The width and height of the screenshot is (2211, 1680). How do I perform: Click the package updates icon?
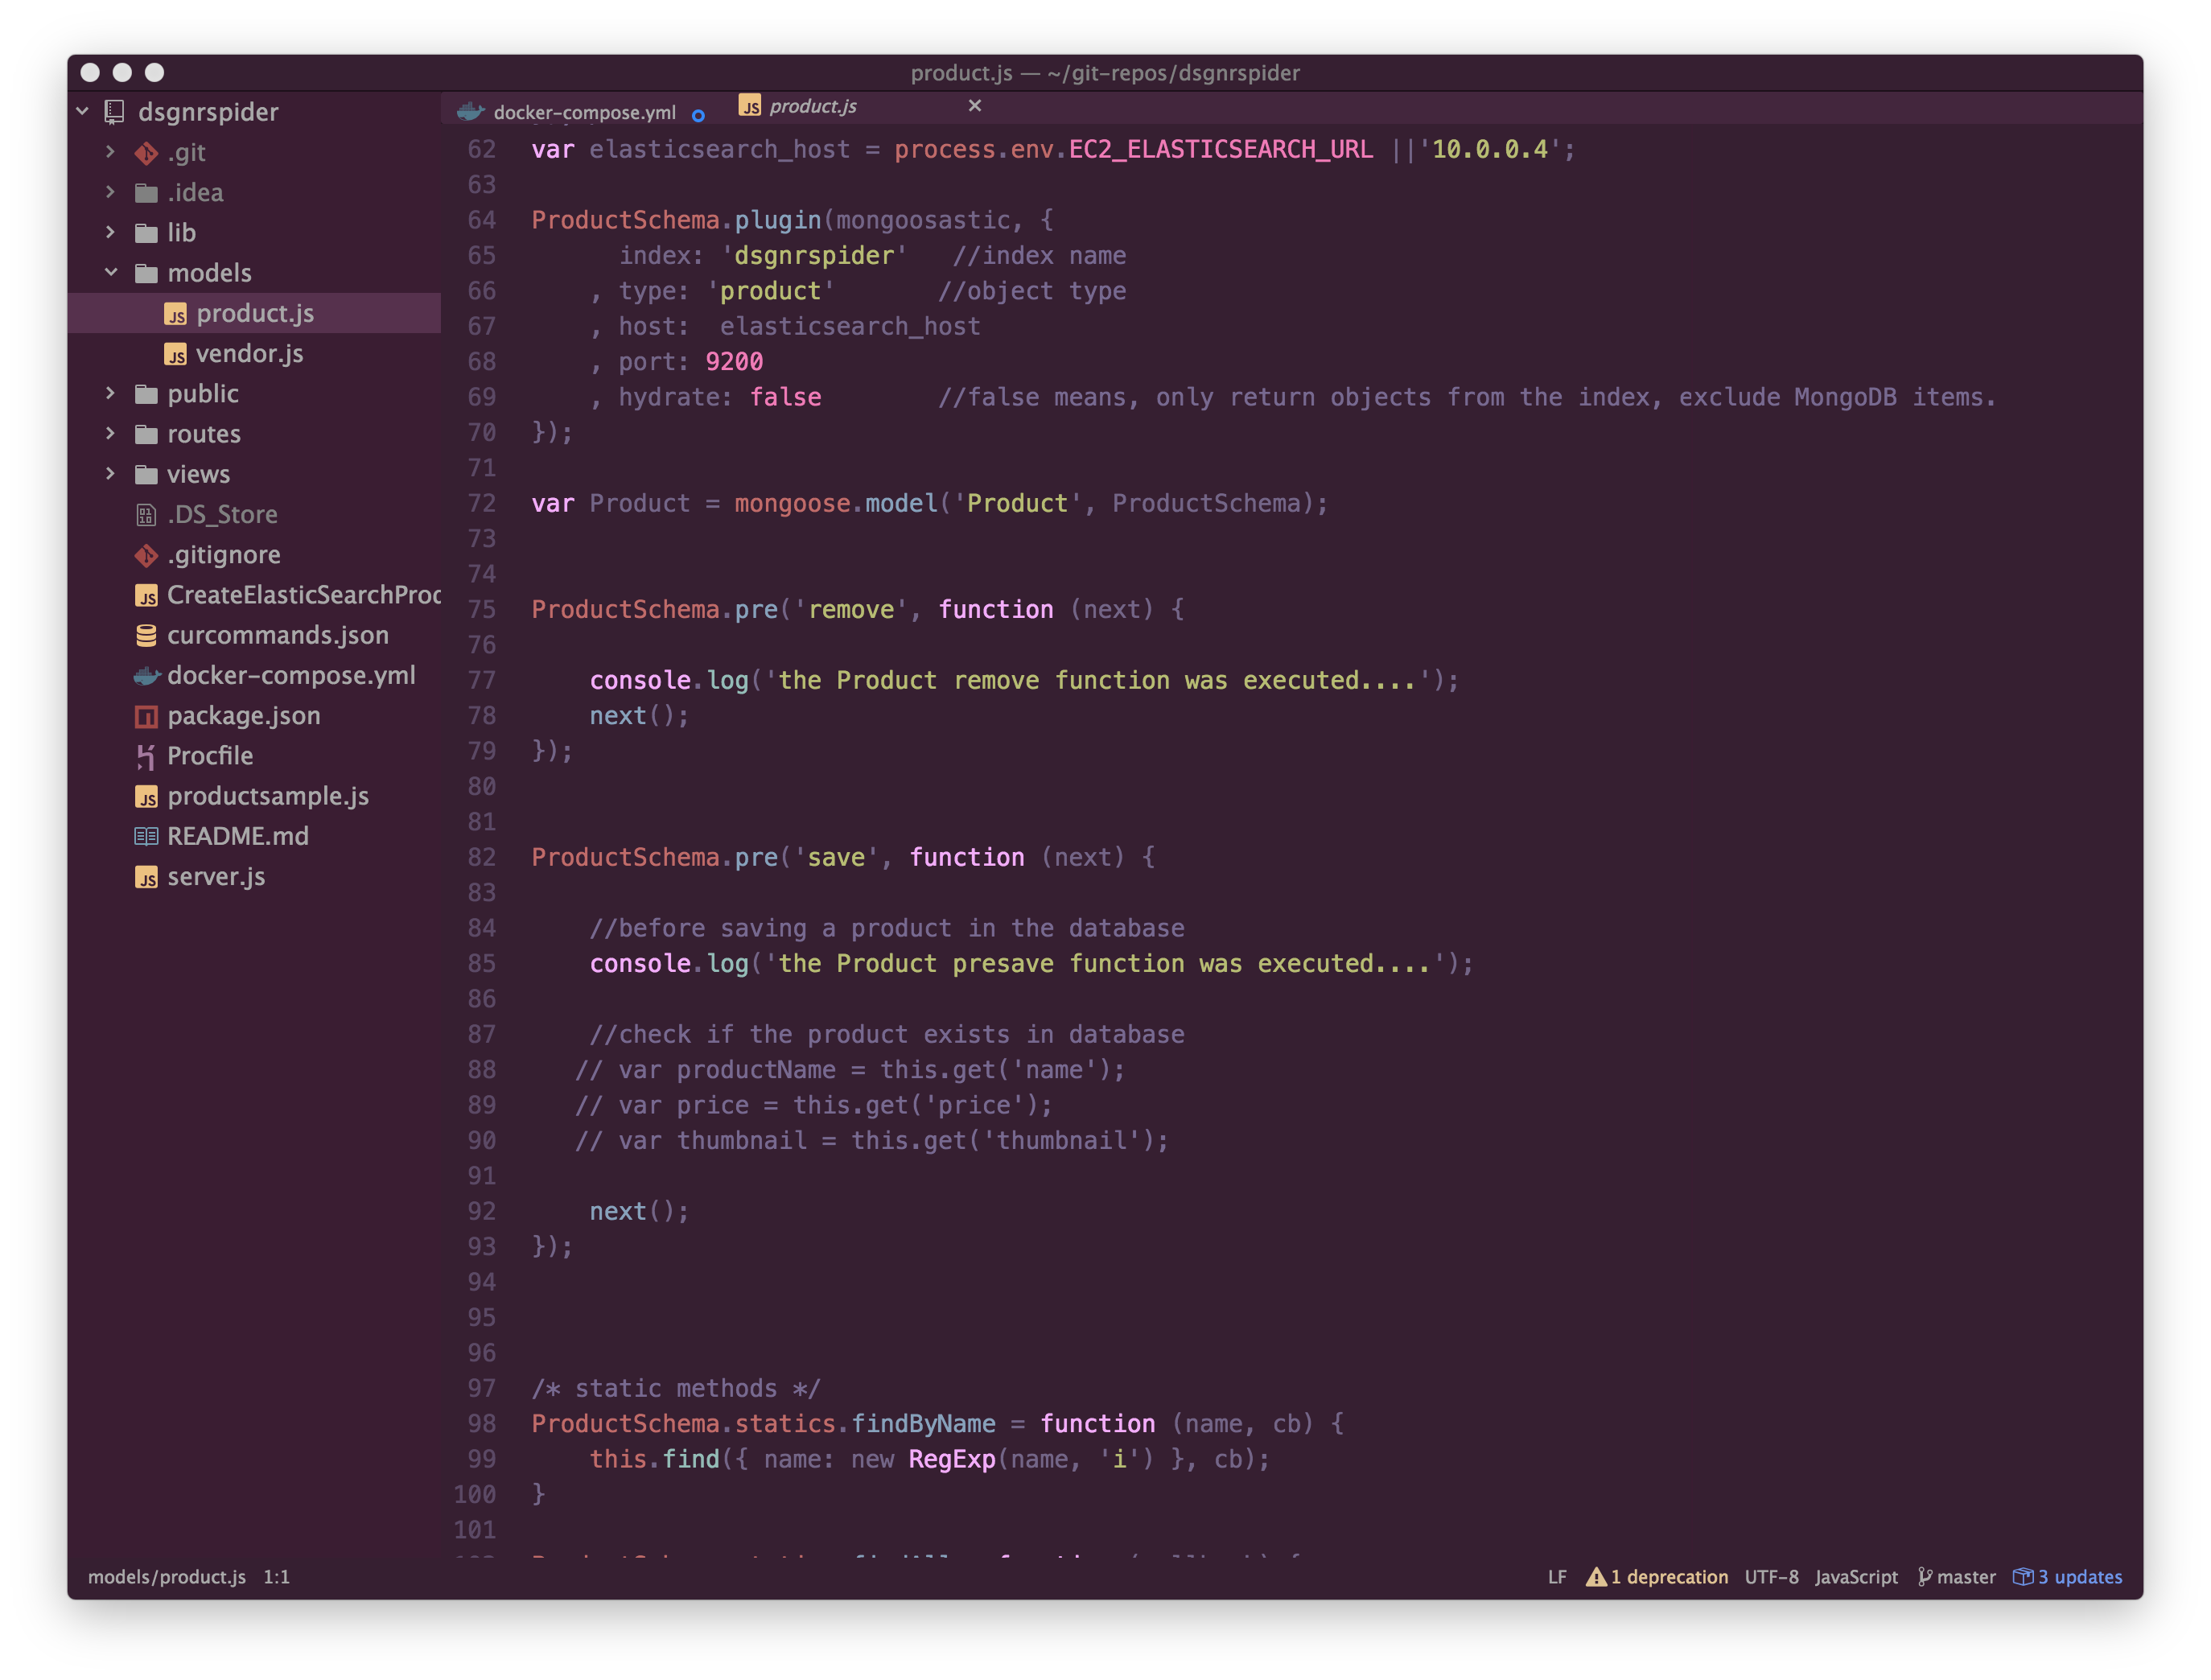point(2022,1576)
